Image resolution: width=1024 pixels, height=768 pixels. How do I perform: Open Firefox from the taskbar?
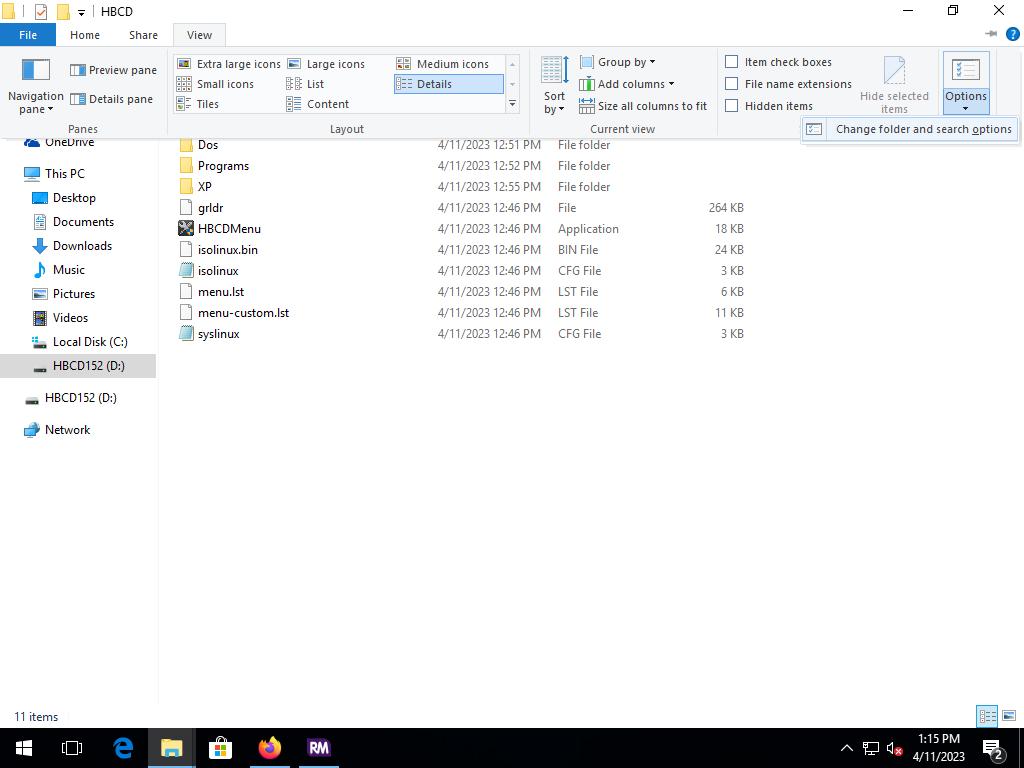click(269, 748)
